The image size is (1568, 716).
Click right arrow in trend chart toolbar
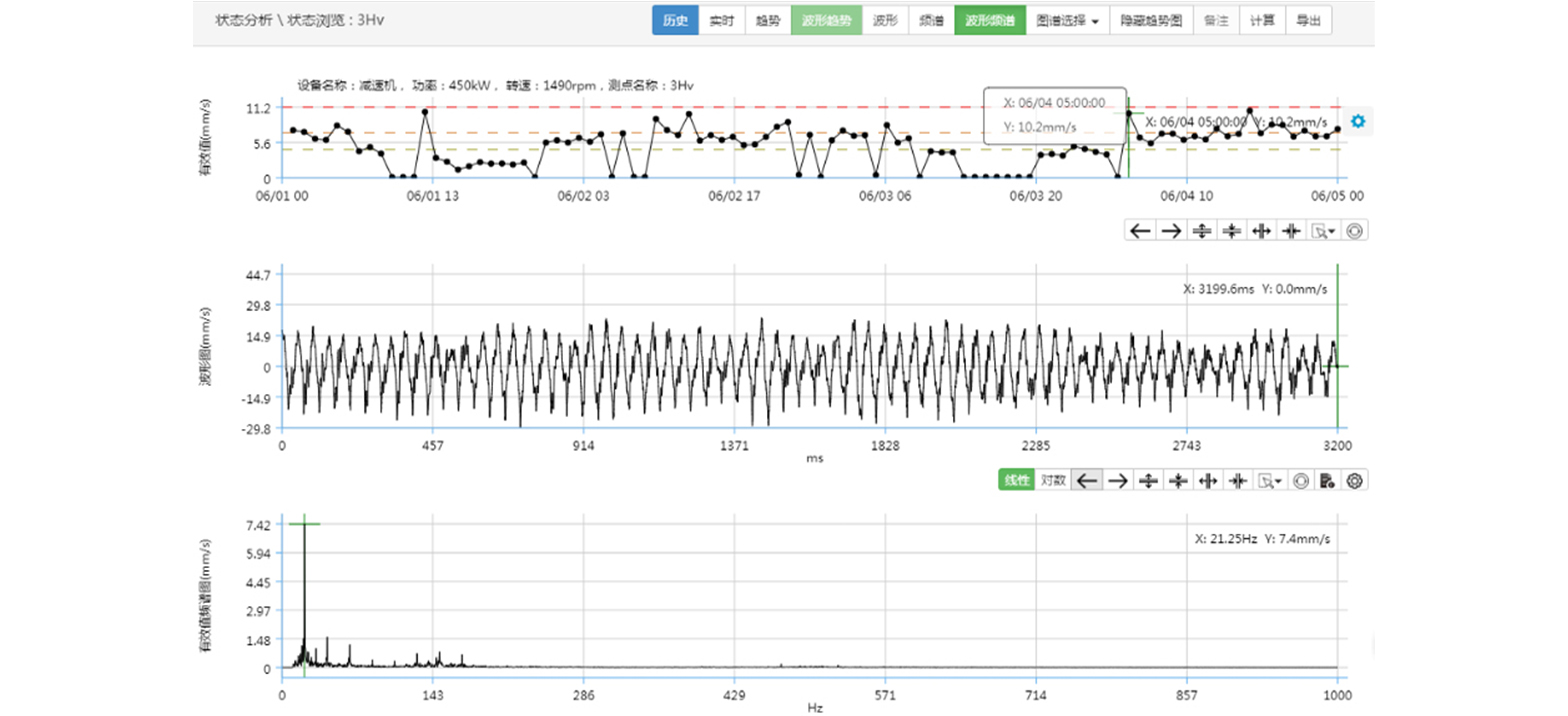[1170, 231]
